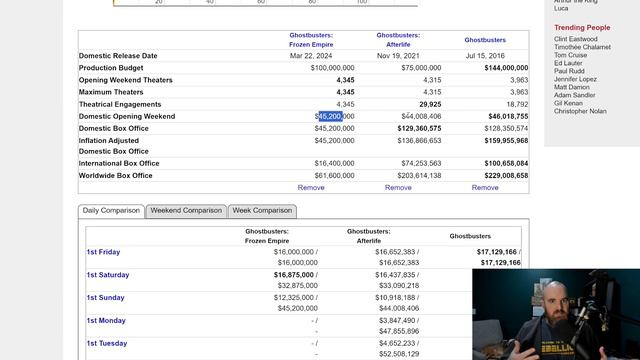Click the highlighted $45,200,000 Domestic Opening Weekend value
The width and height of the screenshot is (640, 360).
tap(334, 117)
